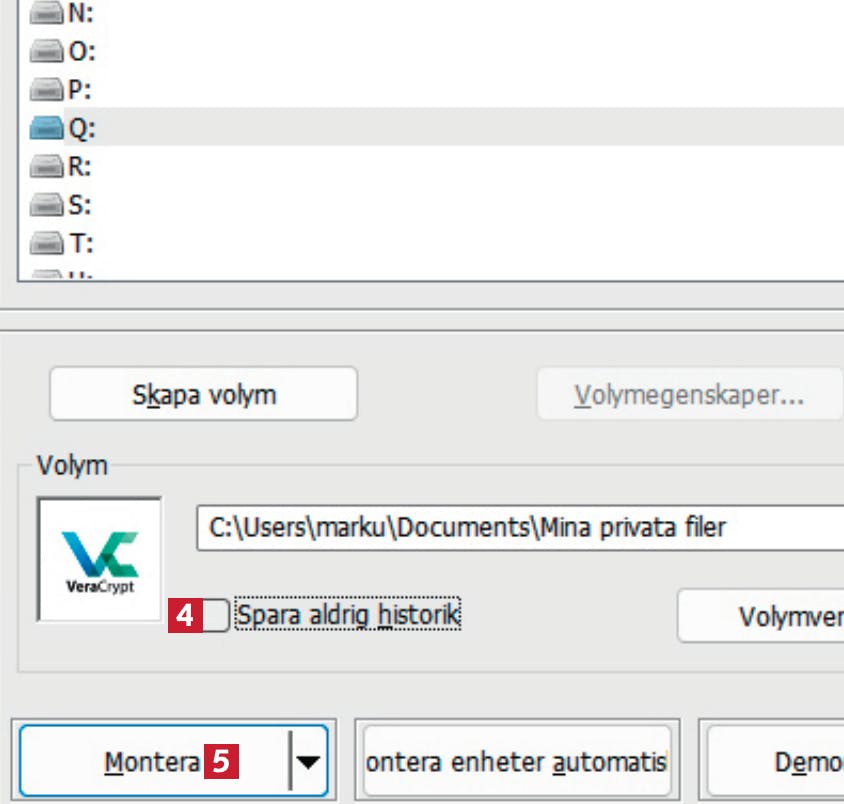This screenshot has width=844, height=804.
Task: Click the Skapa volym button
Action: [x=203, y=394]
